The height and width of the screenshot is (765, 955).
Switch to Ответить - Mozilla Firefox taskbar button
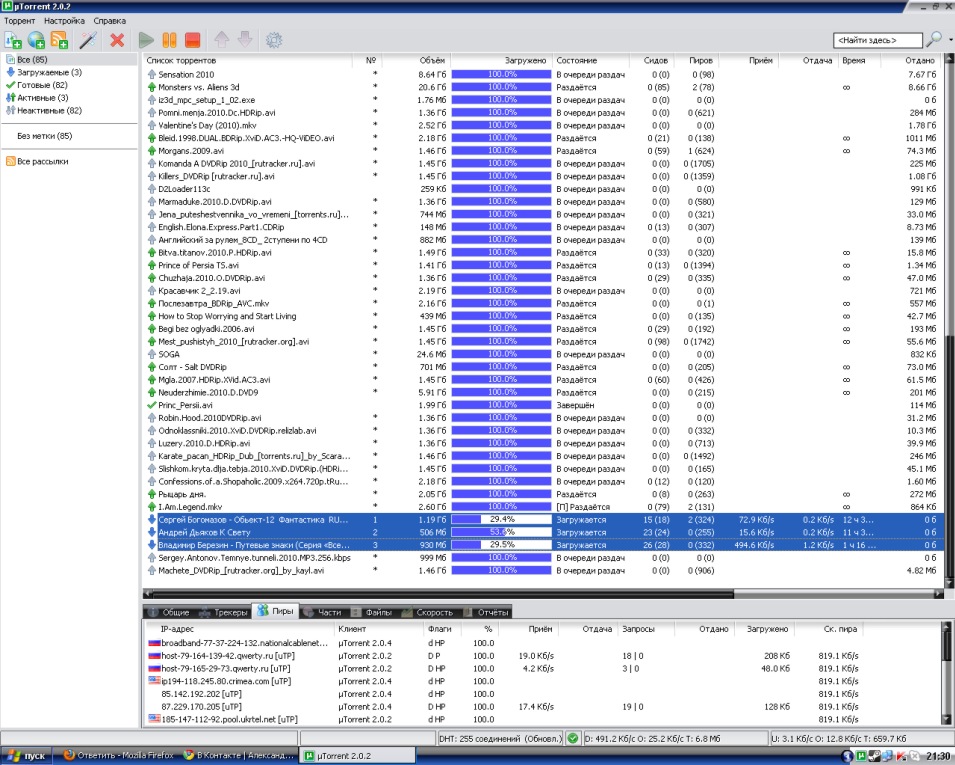(118, 755)
